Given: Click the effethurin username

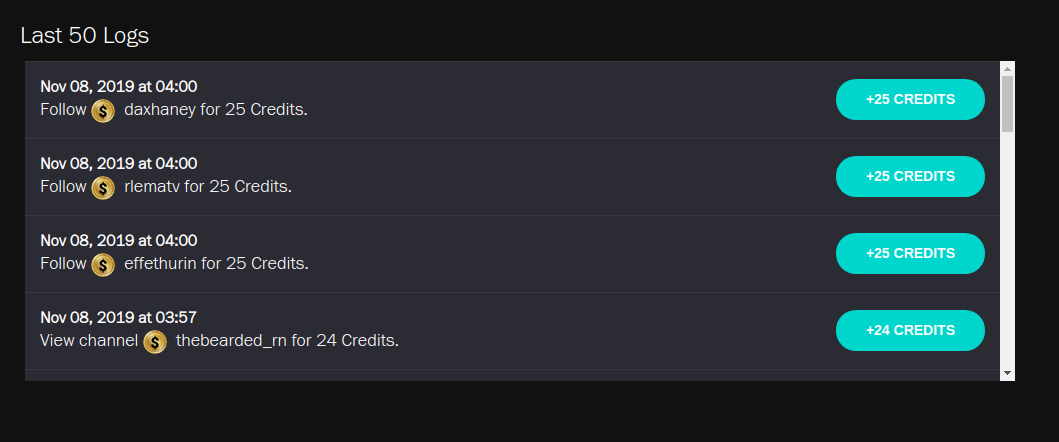Looking at the screenshot, I should pyautogui.click(x=159, y=263).
